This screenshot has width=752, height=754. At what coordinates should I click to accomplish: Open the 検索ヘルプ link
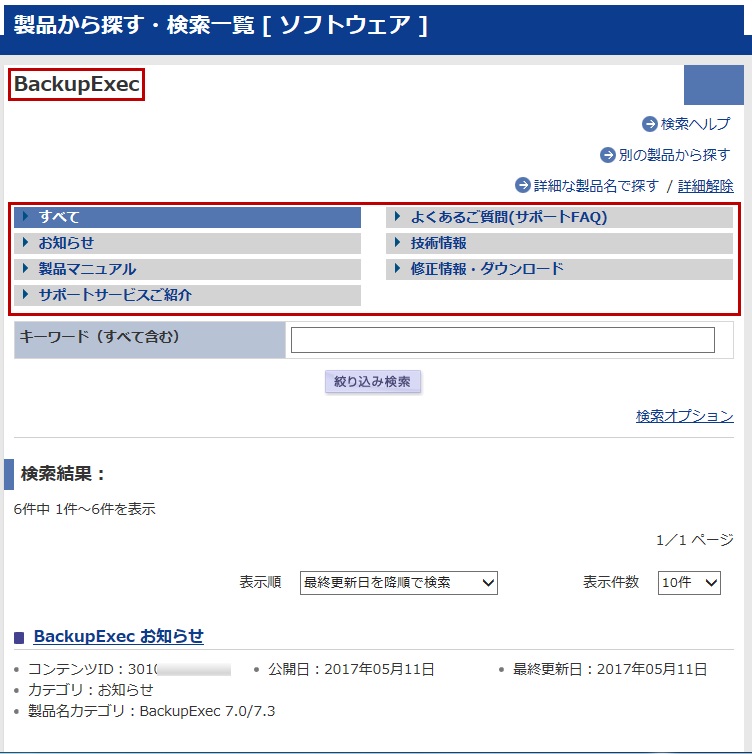tap(695, 124)
